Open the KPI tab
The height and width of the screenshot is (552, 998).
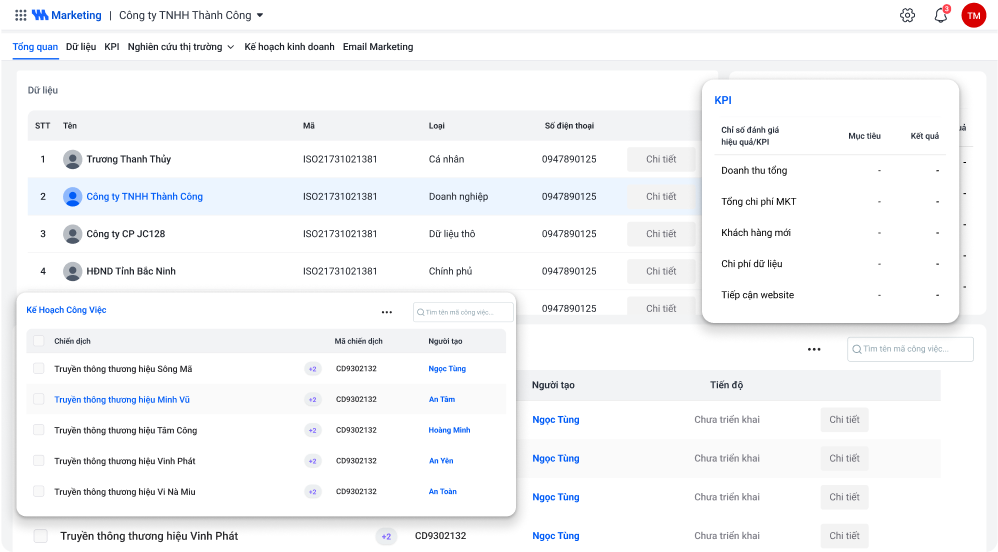point(112,46)
